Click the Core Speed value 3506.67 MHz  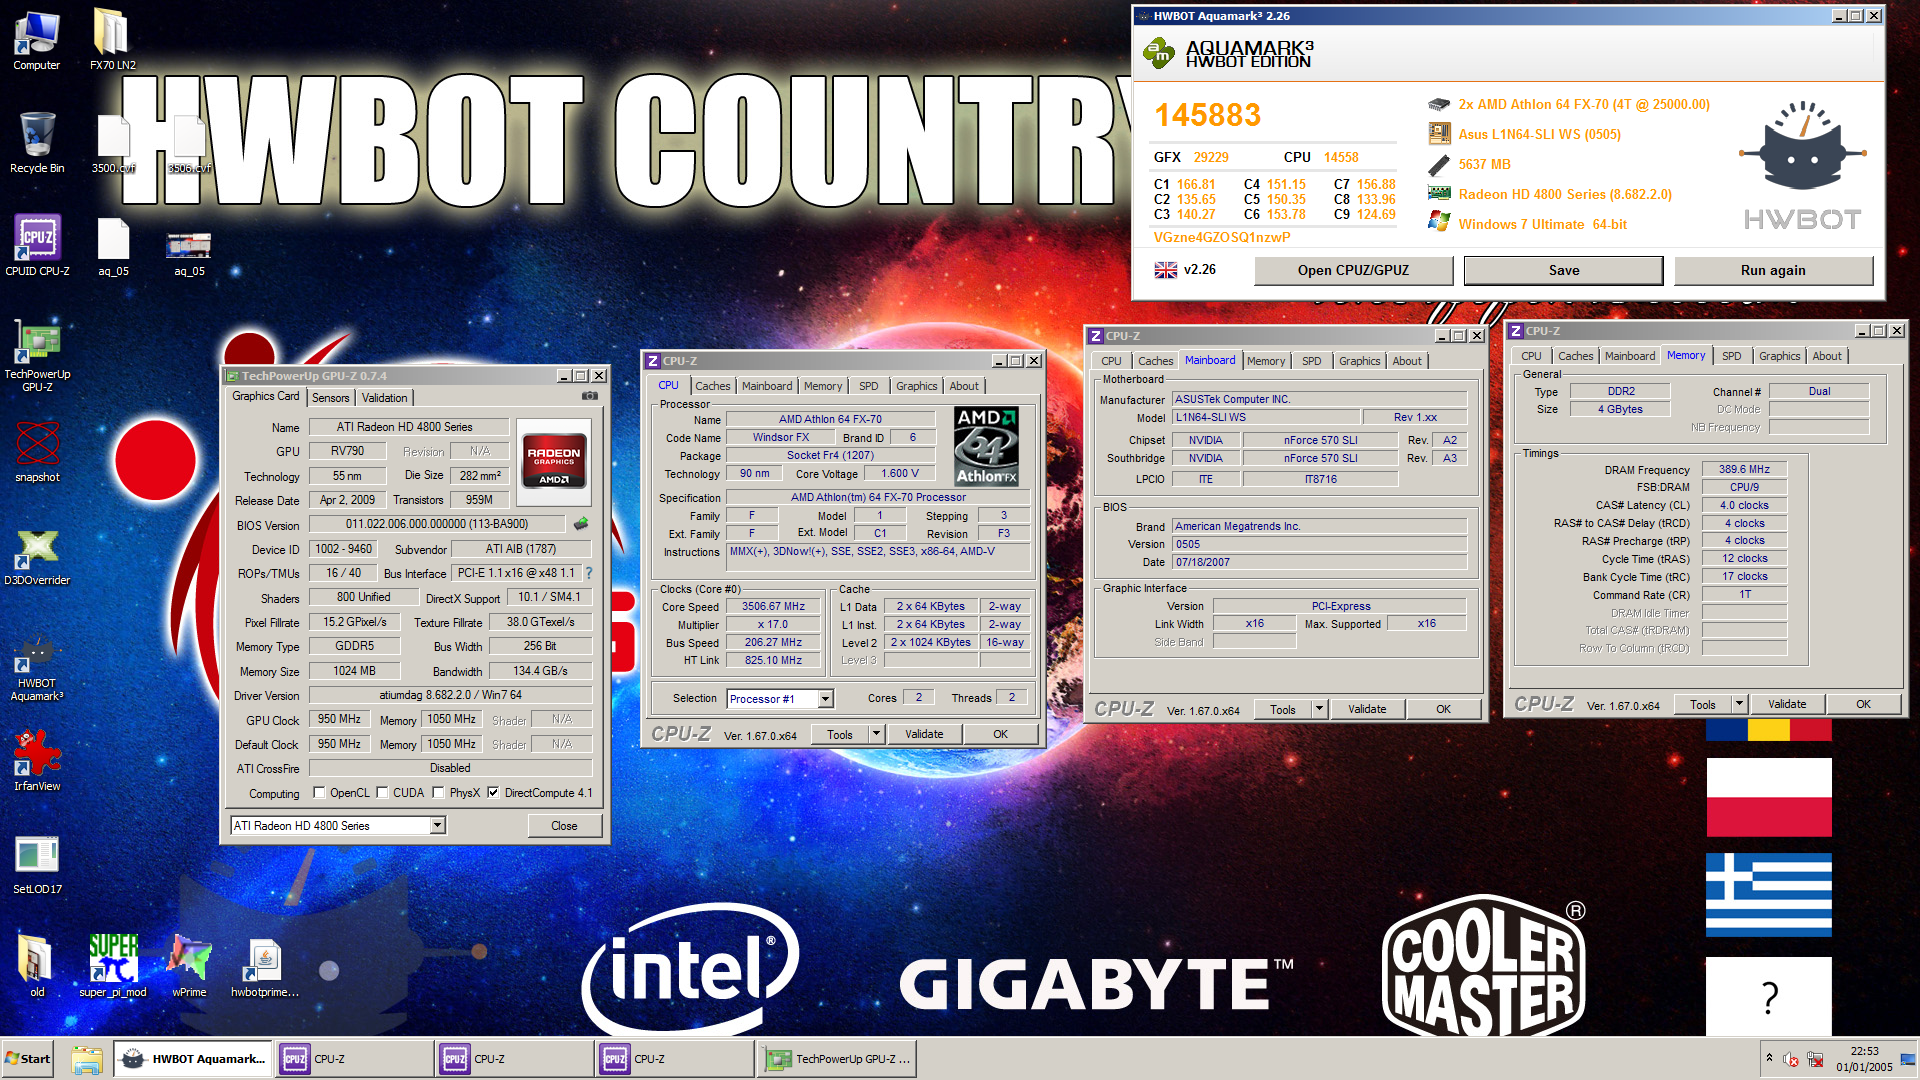tap(773, 606)
